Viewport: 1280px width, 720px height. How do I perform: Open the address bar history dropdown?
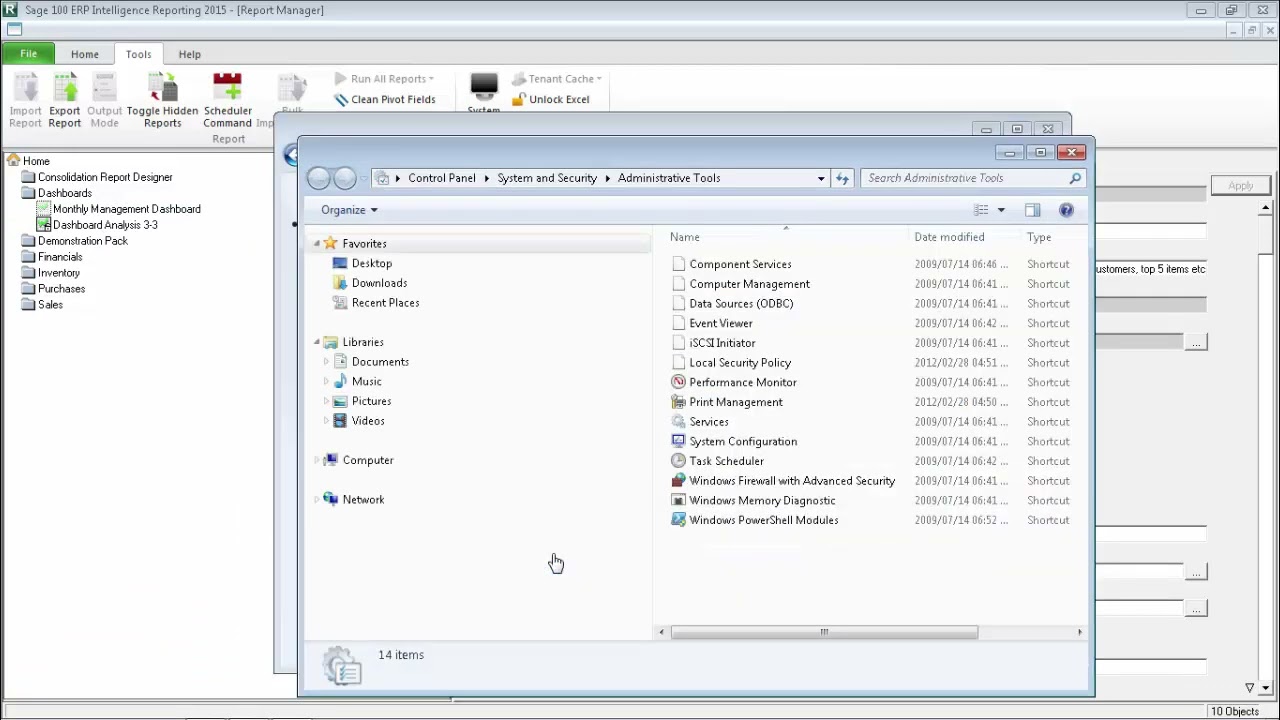[821, 178]
